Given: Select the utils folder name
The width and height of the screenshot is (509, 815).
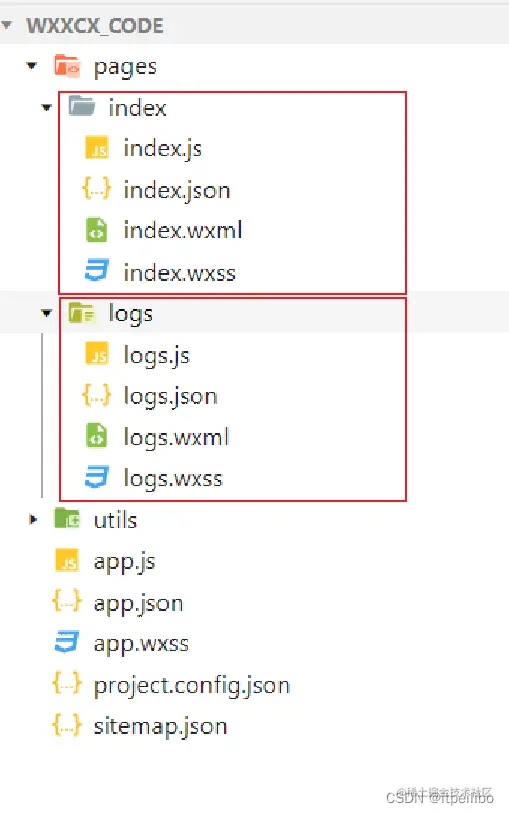Looking at the screenshot, I should [x=115, y=520].
